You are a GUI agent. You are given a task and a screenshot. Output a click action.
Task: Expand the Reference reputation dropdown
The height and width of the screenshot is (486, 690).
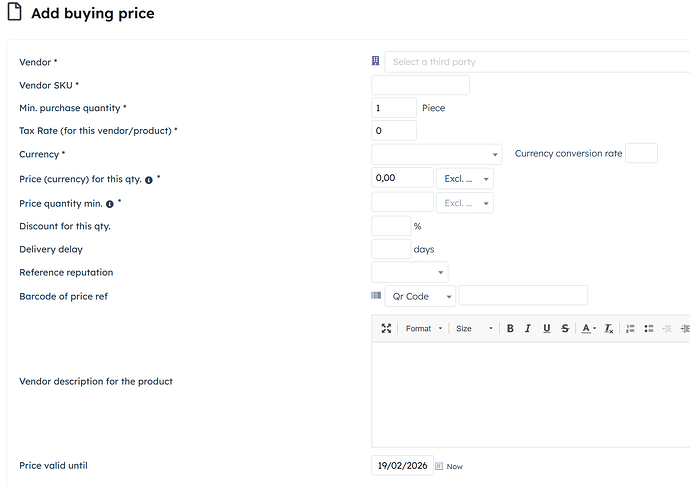click(409, 272)
